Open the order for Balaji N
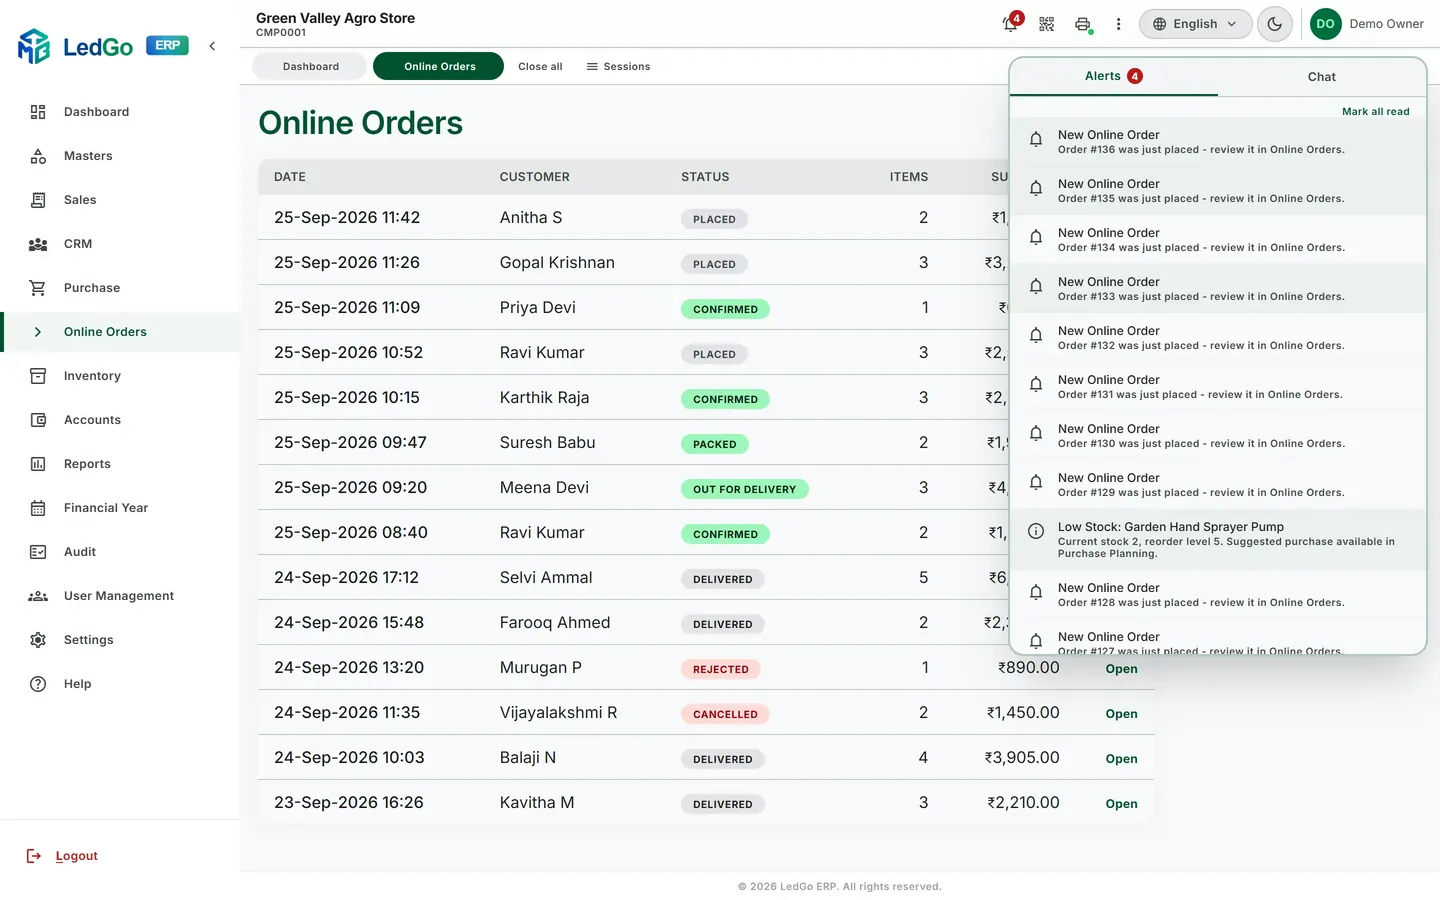1440x900 pixels. 1121,759
